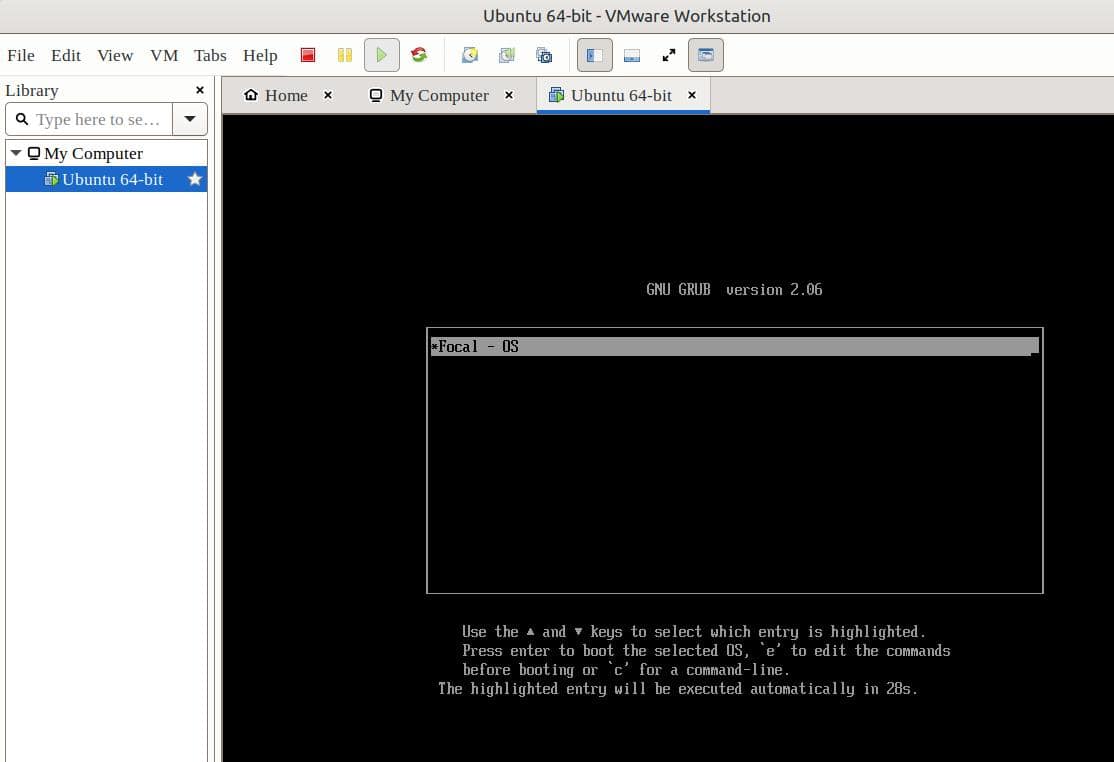Close the My Computer tab
This screenshot has height=762, width=1114.
click(x=509, y=95)
